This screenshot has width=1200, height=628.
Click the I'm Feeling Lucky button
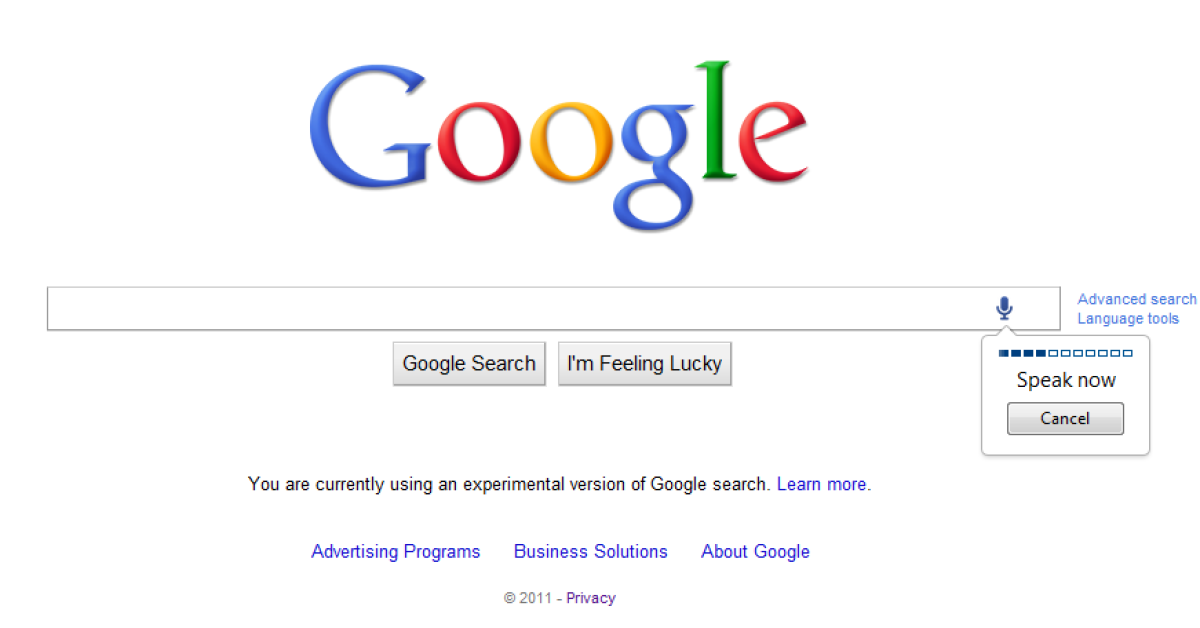[x=644, y=363]
